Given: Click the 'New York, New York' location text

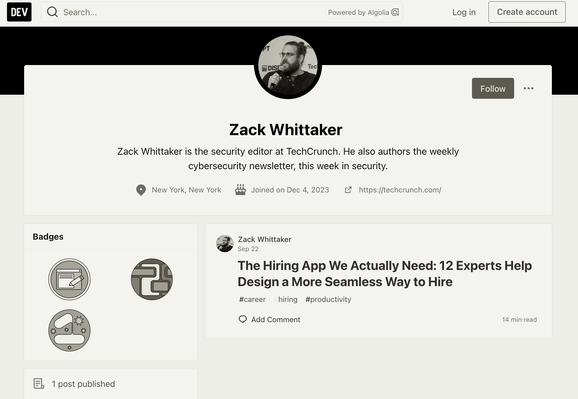Looking at the screenshot, I should (186, 190).
